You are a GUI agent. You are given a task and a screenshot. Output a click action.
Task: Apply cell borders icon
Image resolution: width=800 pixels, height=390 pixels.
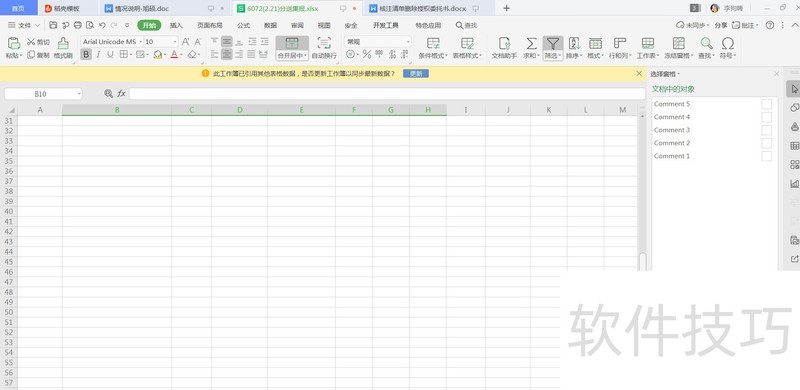tap(123, 54)
